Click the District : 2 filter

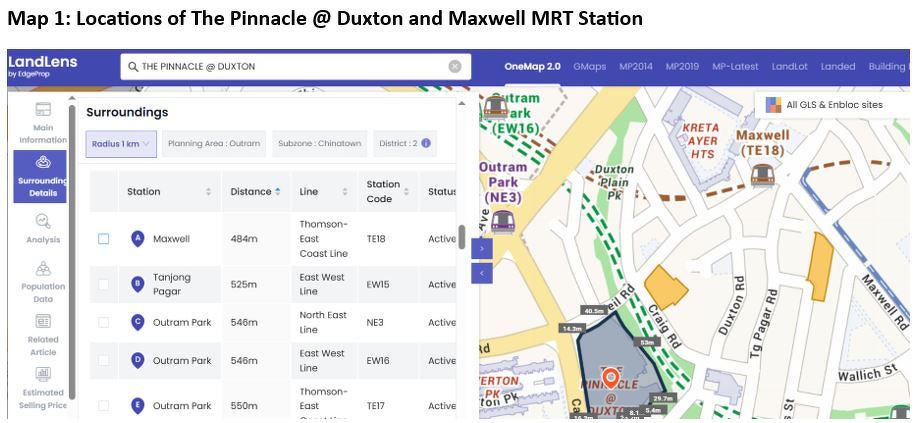(x=405, y=143)
